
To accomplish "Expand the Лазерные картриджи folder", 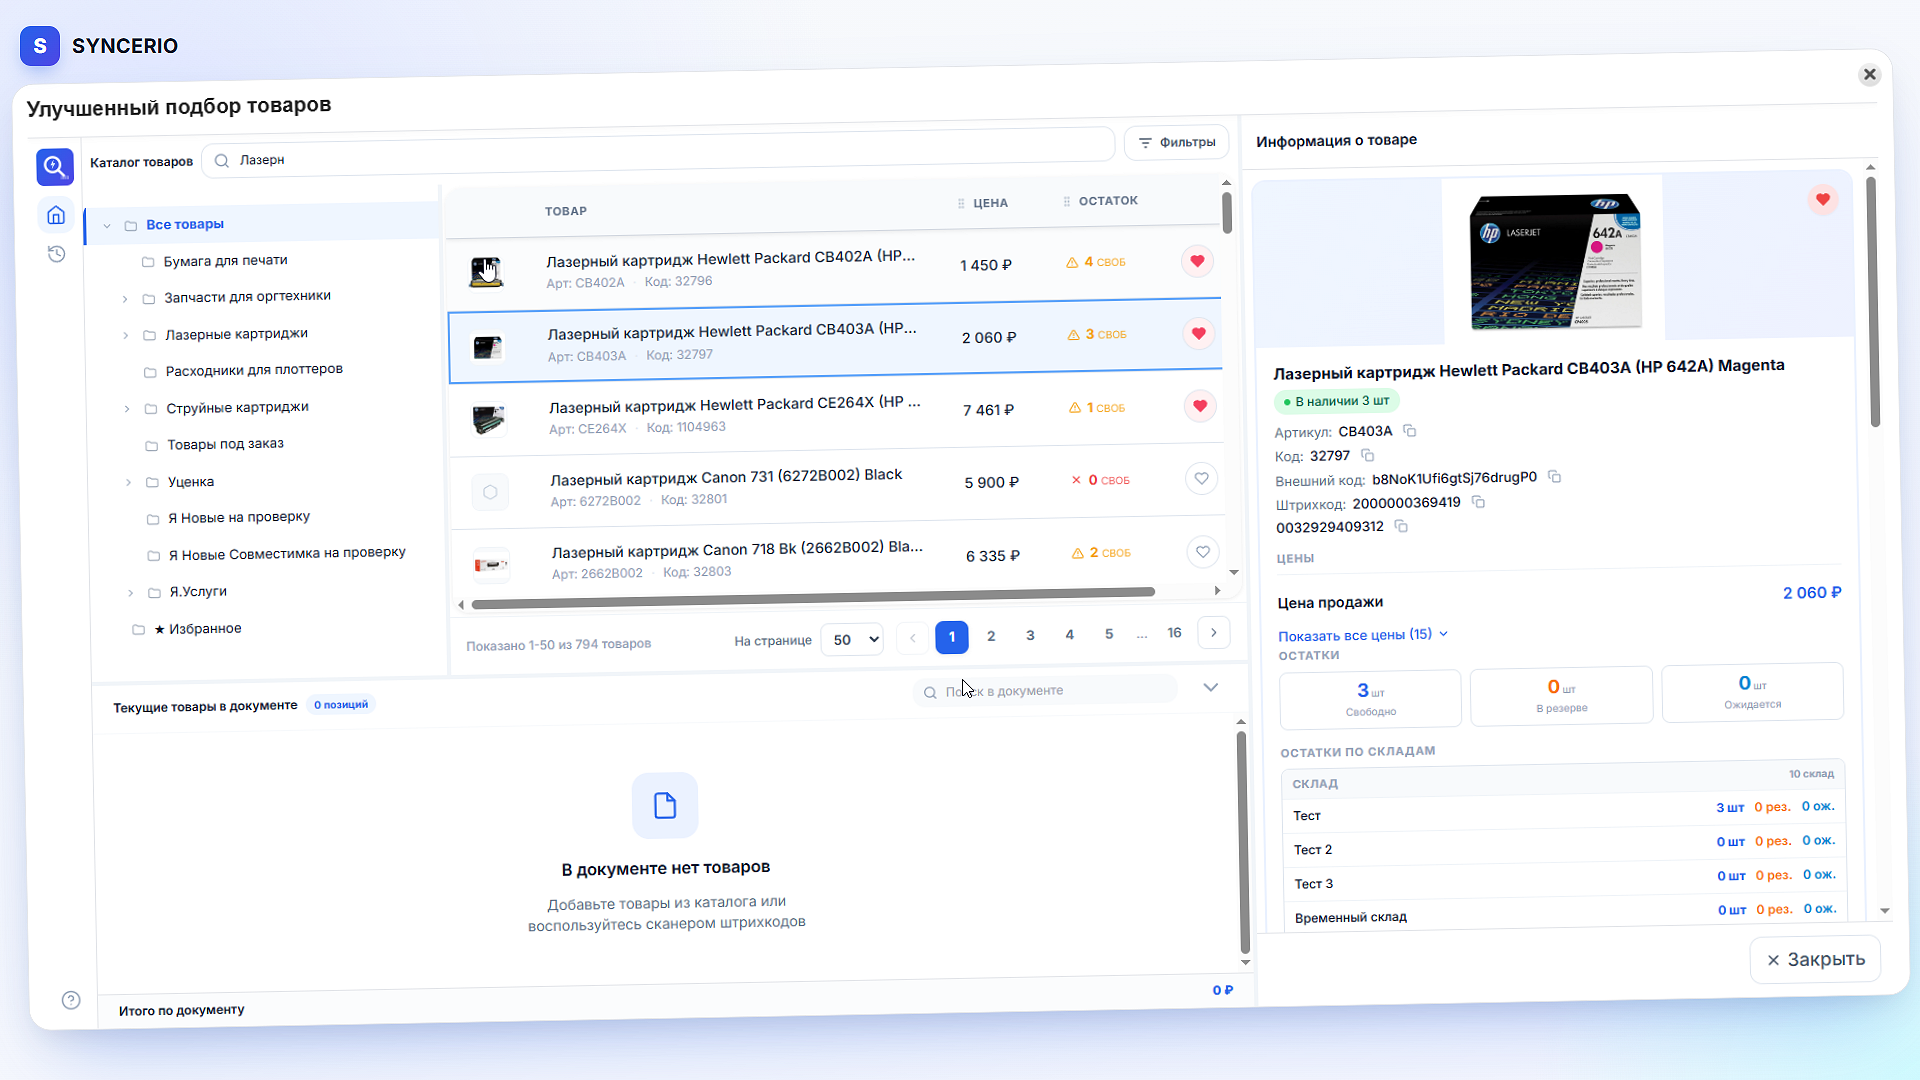I will [125, 336].
